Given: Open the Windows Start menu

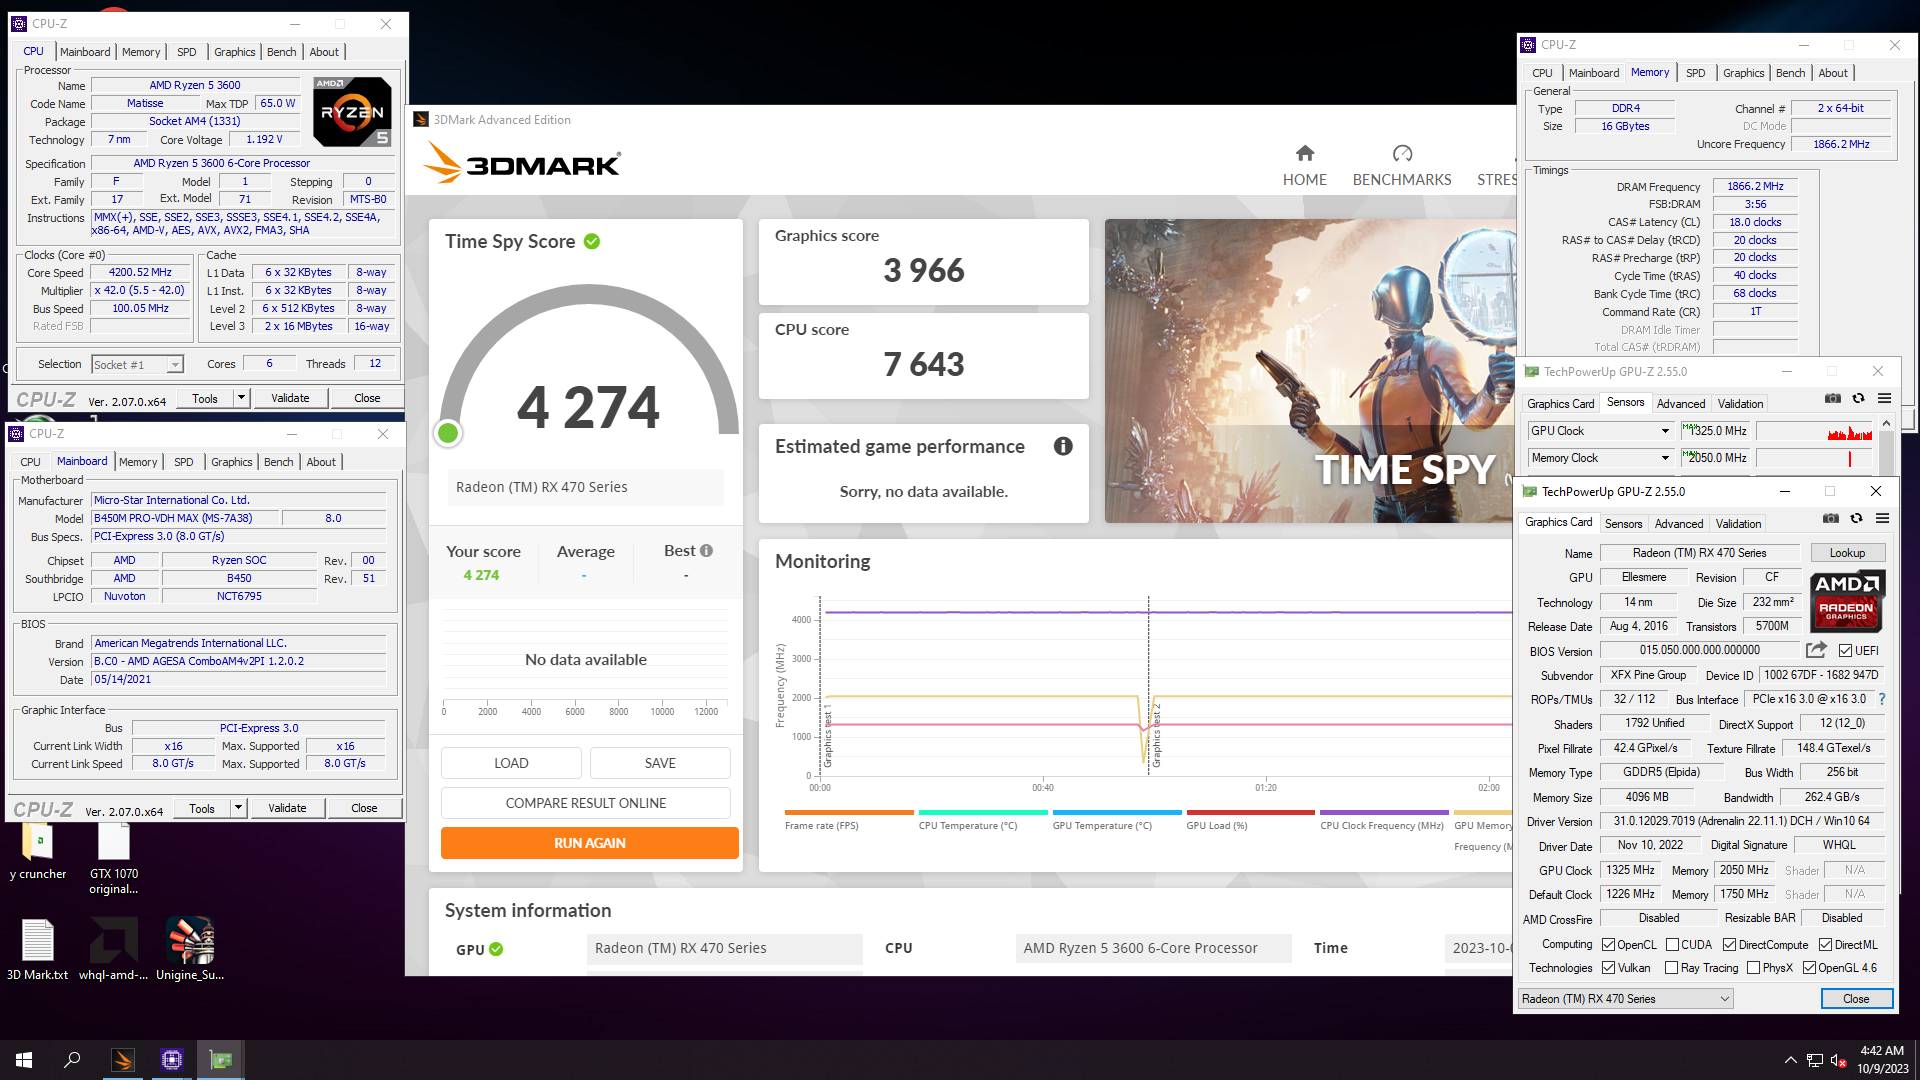Looking at the screenshot, I should (x=24, y=1060).
